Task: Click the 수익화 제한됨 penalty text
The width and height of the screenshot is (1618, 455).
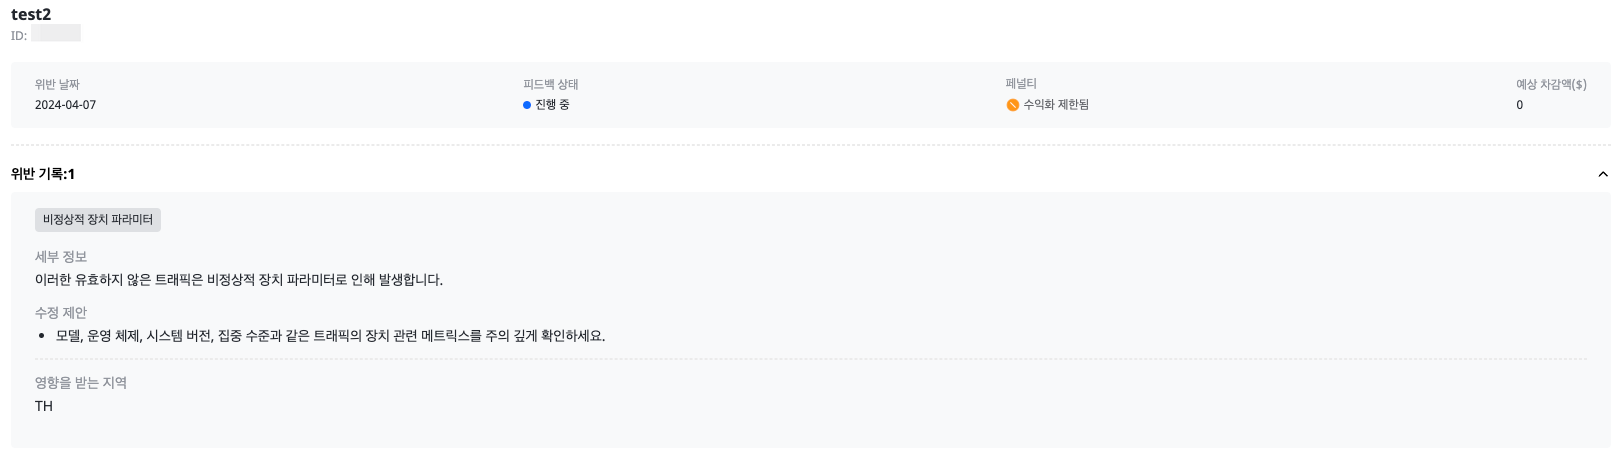Action: (x=1056, y=105)
